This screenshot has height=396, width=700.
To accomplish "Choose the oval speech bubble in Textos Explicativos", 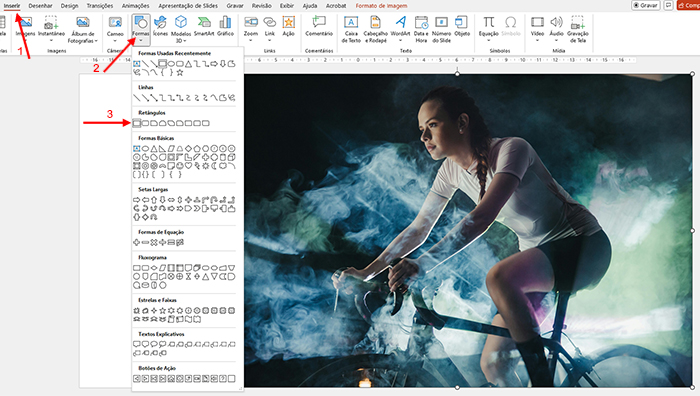I will (x=154, y=344).
